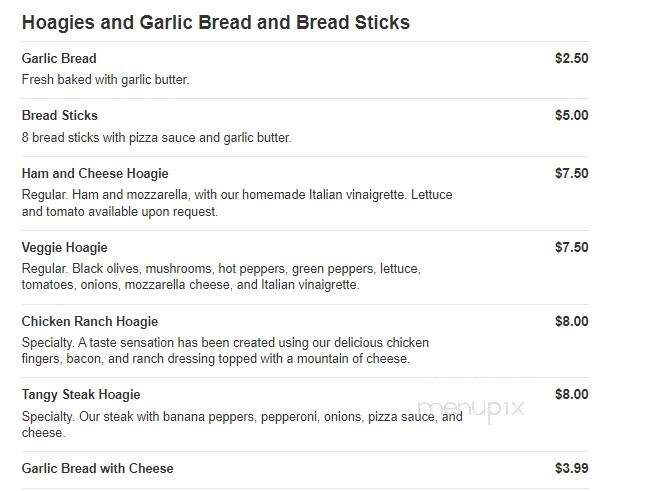Click the Chicken Ranch Hoagie description

(225, 350)
